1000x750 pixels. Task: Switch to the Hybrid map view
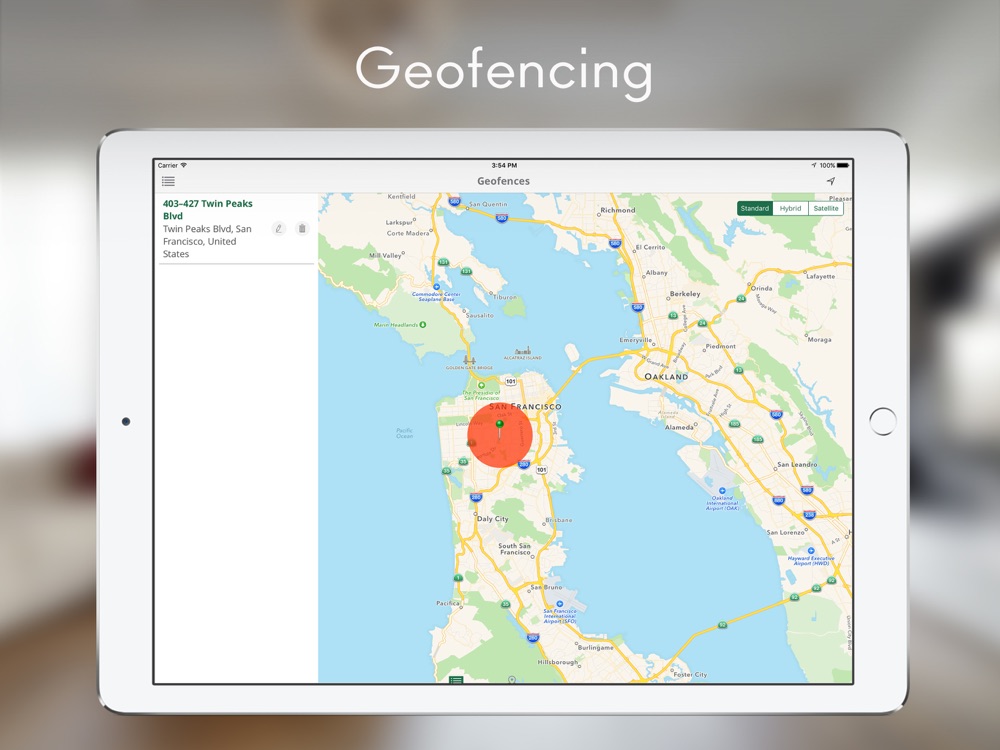click(x=790, y=209)
